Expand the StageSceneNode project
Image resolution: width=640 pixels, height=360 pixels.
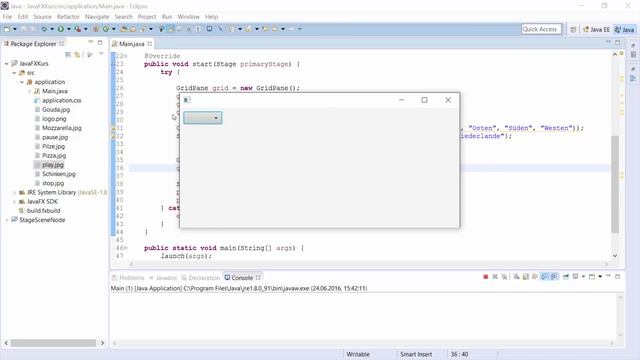click(7, 220)
